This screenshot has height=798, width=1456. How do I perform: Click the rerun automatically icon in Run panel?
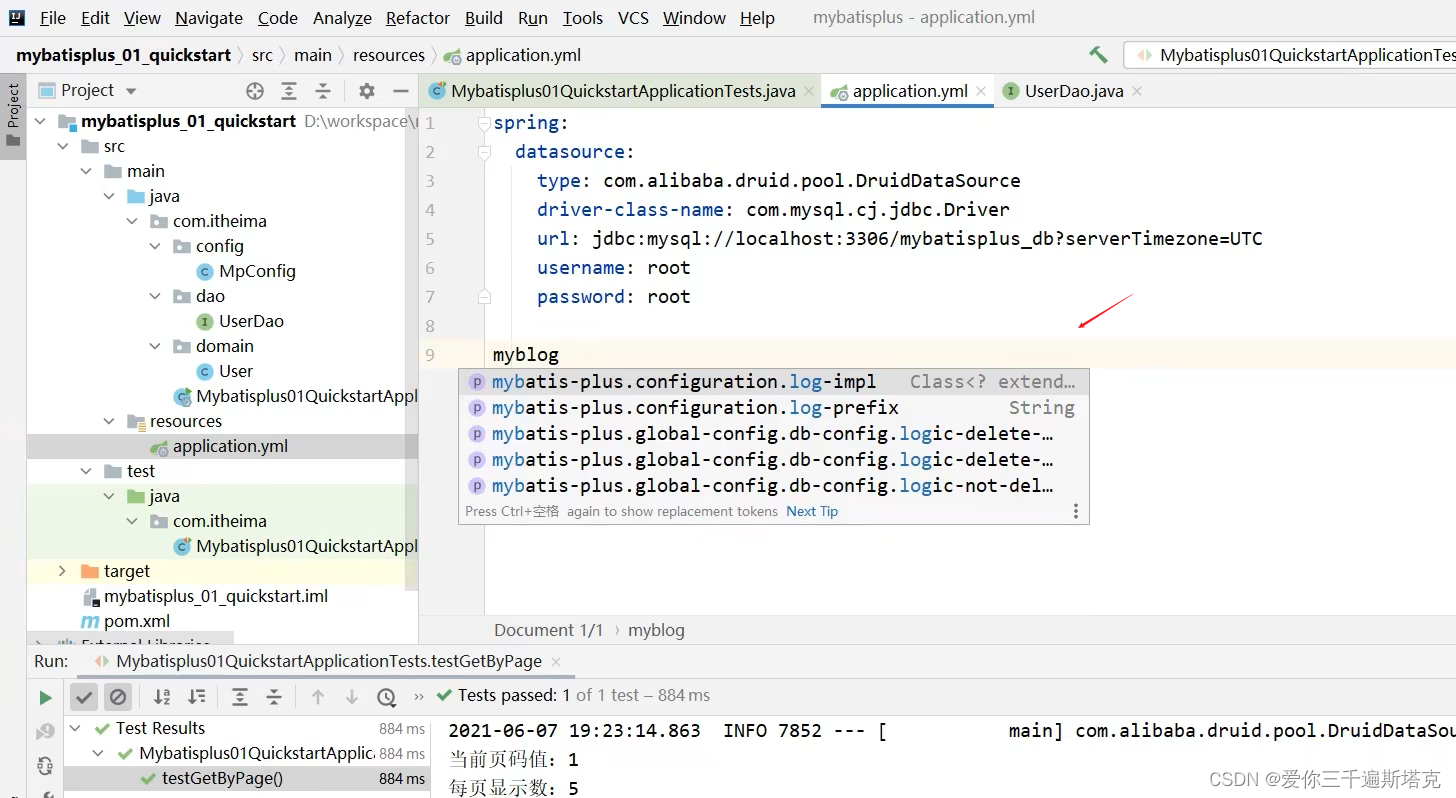[45, 765]
